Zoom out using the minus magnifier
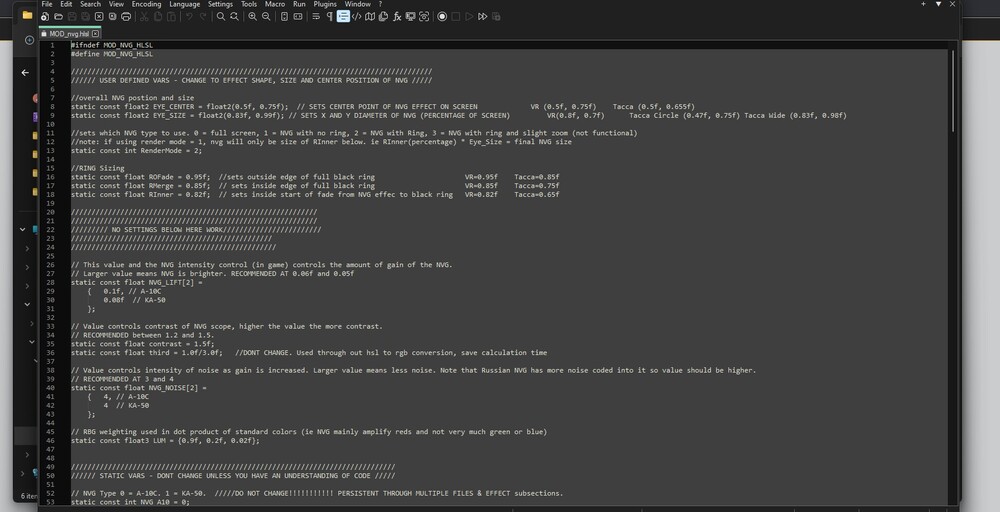Image resolution: width=1000 pixels, height=512 pixels. tap(267, 17)
